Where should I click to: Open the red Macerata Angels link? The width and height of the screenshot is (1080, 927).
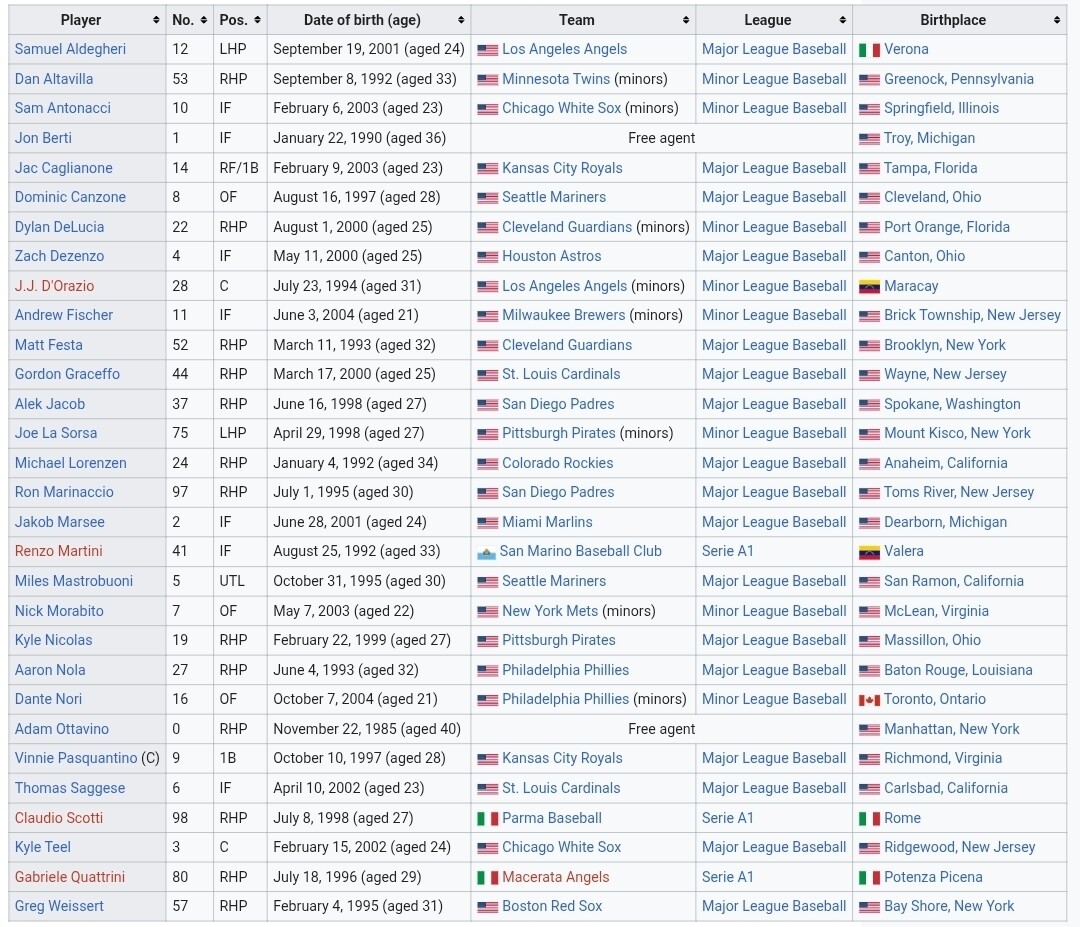click(x=556, y=877)
